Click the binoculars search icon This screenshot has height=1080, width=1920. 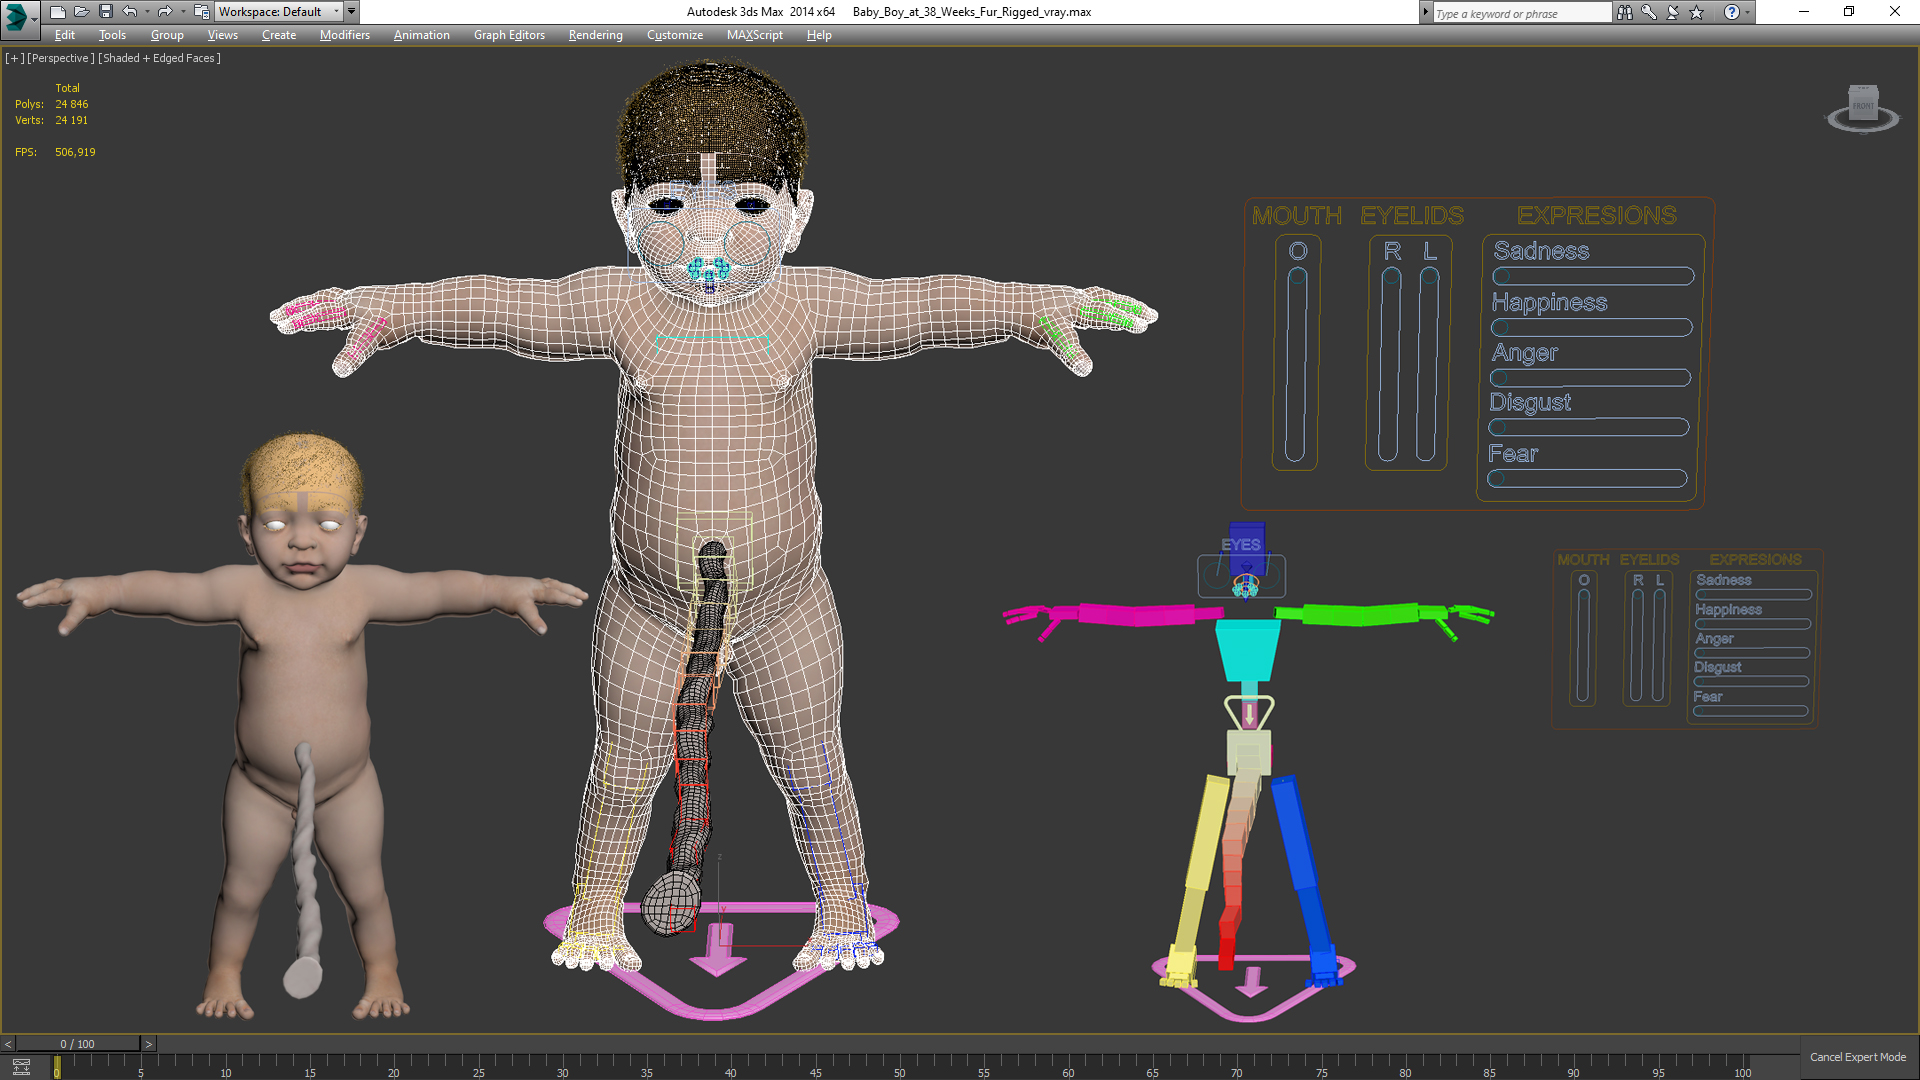pyautogui.click(x=1625, y=12)
